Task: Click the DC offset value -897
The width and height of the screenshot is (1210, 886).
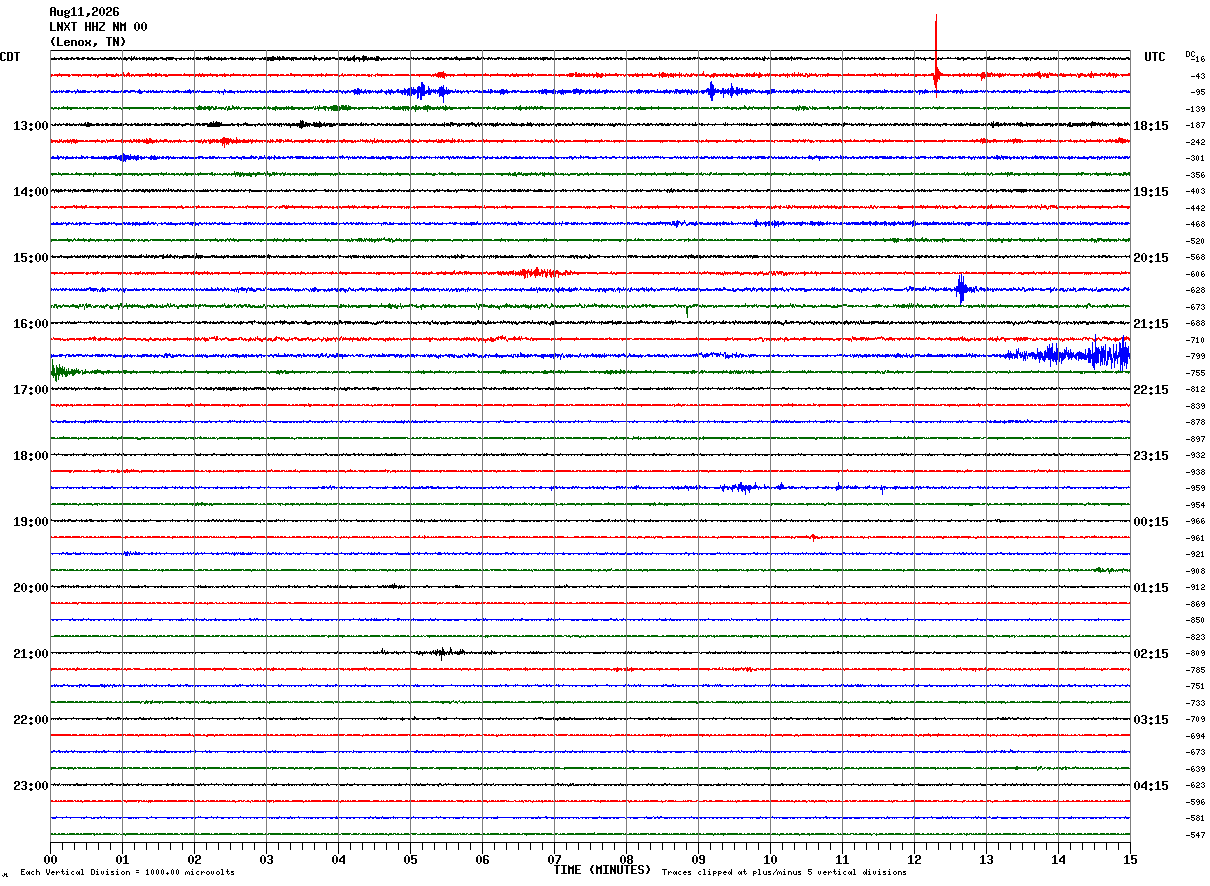Action: click(1195, 439)
